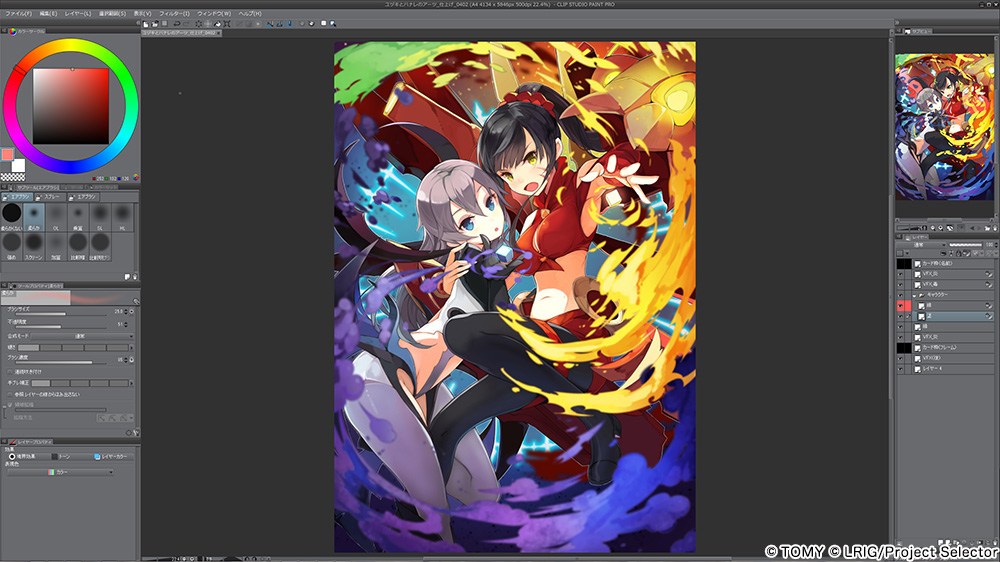1000x562 pixels.
Task: Open the ウィンドウ(W) menu
Action: click(x=214, y=13)
